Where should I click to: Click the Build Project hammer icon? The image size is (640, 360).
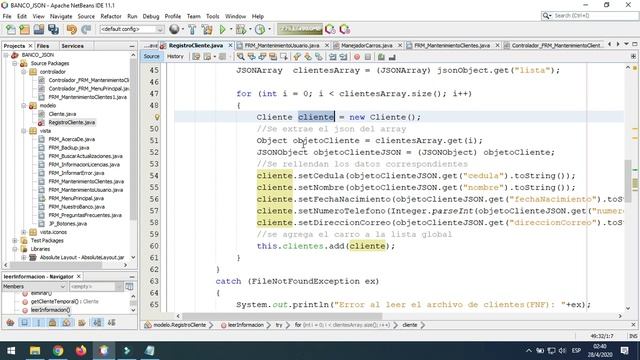[192, 29]
